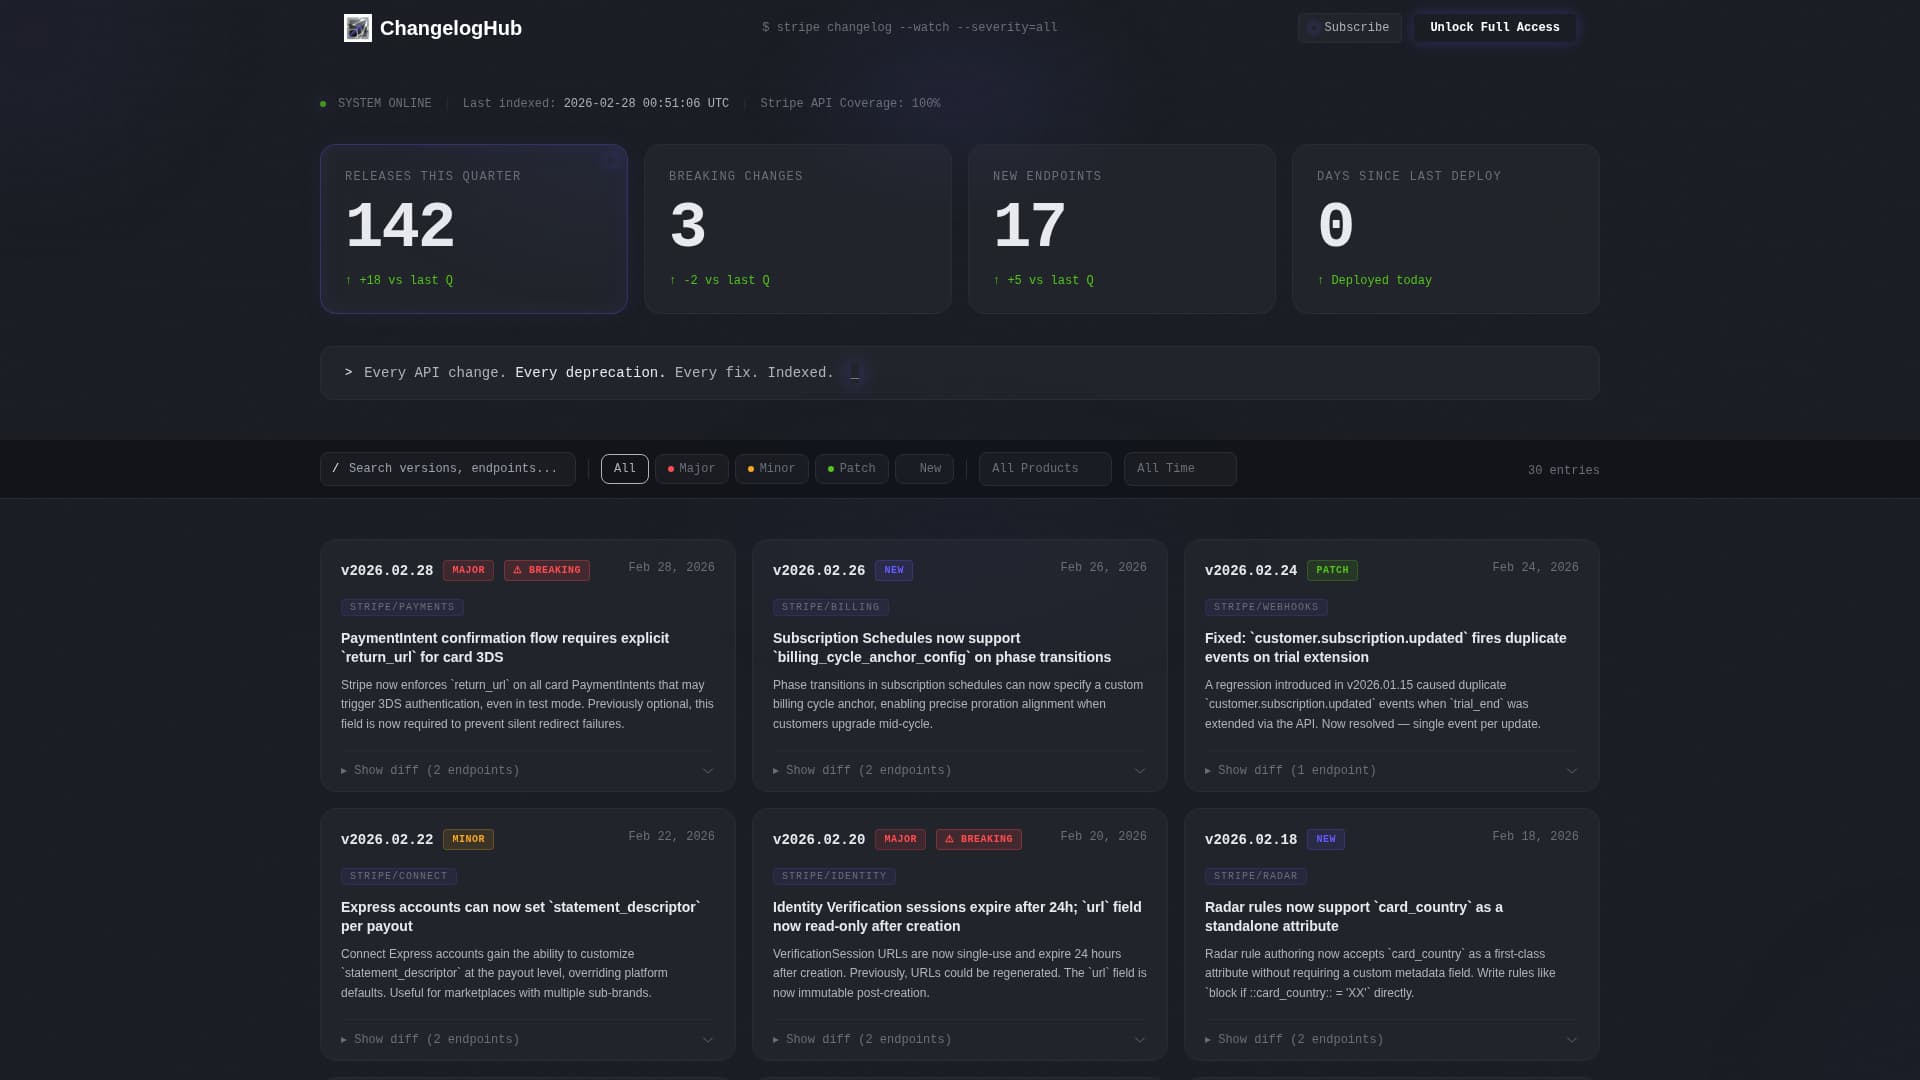
Task: Open Subscription Schedules entry title
Action: 942,648
